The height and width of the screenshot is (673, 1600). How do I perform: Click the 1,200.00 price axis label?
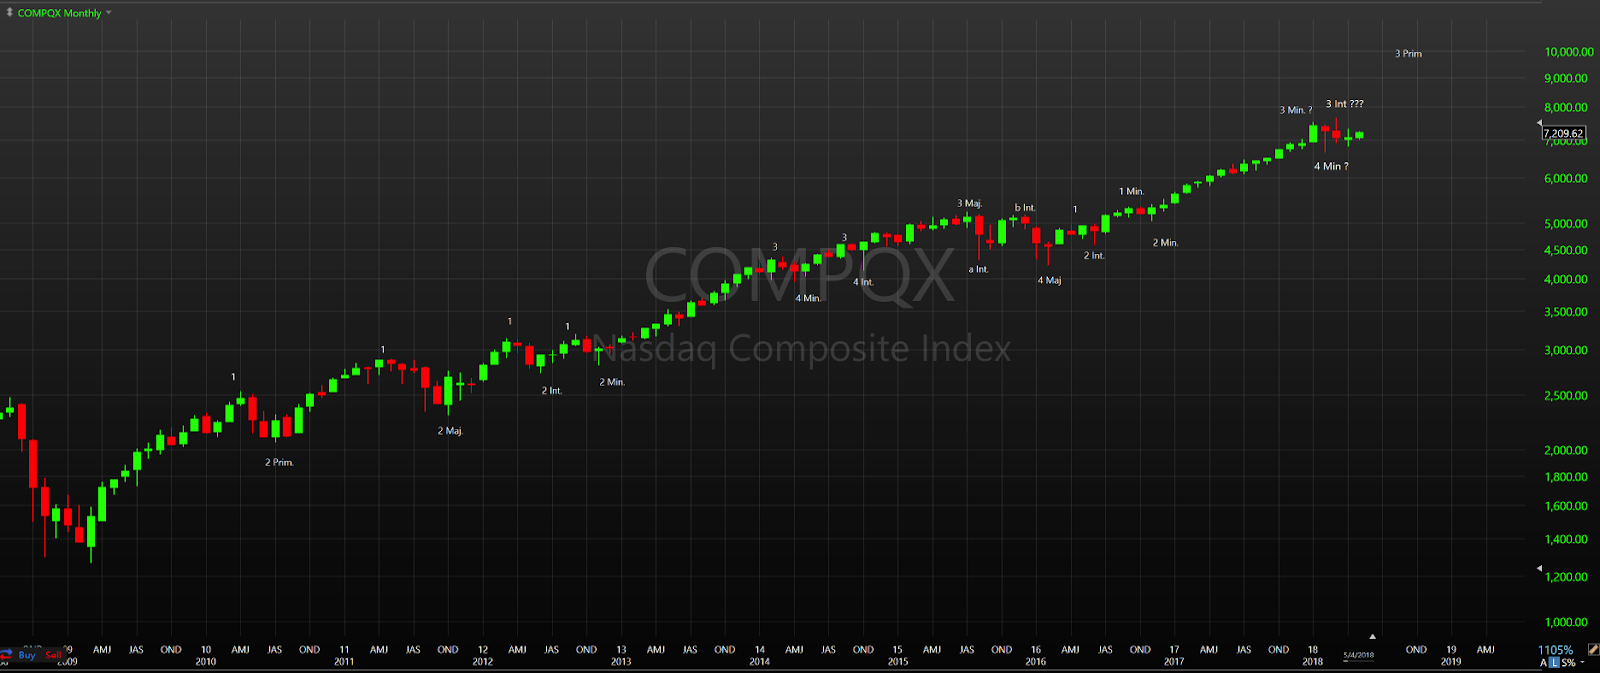1566,577
